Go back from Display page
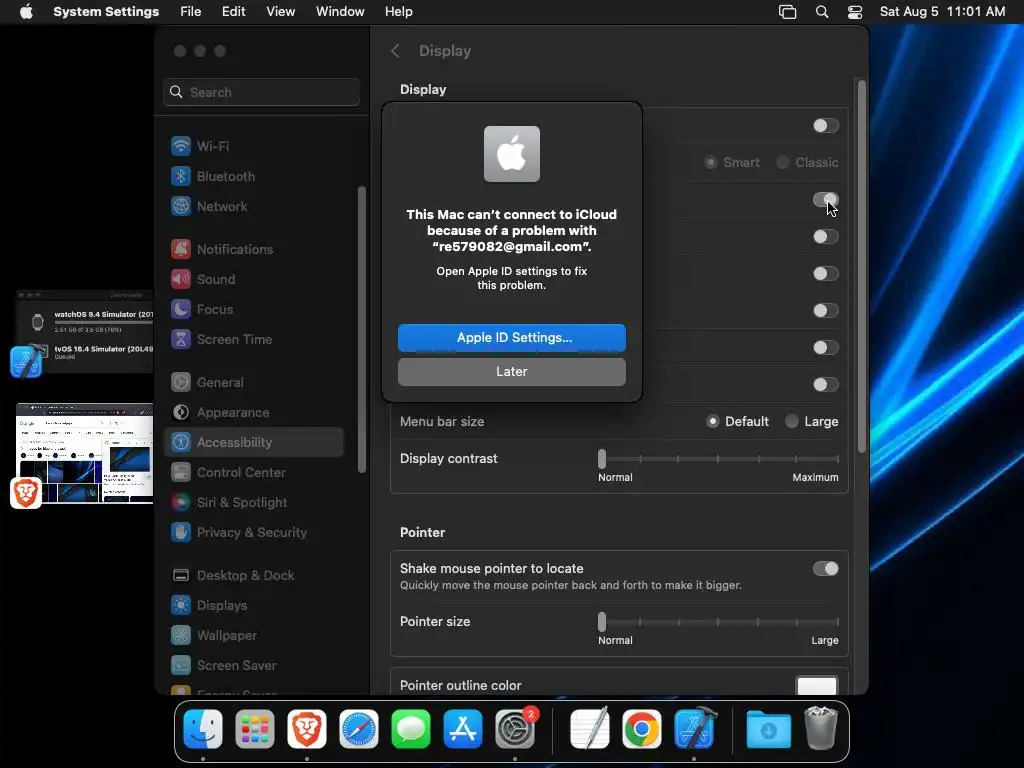 click(394, 51)
